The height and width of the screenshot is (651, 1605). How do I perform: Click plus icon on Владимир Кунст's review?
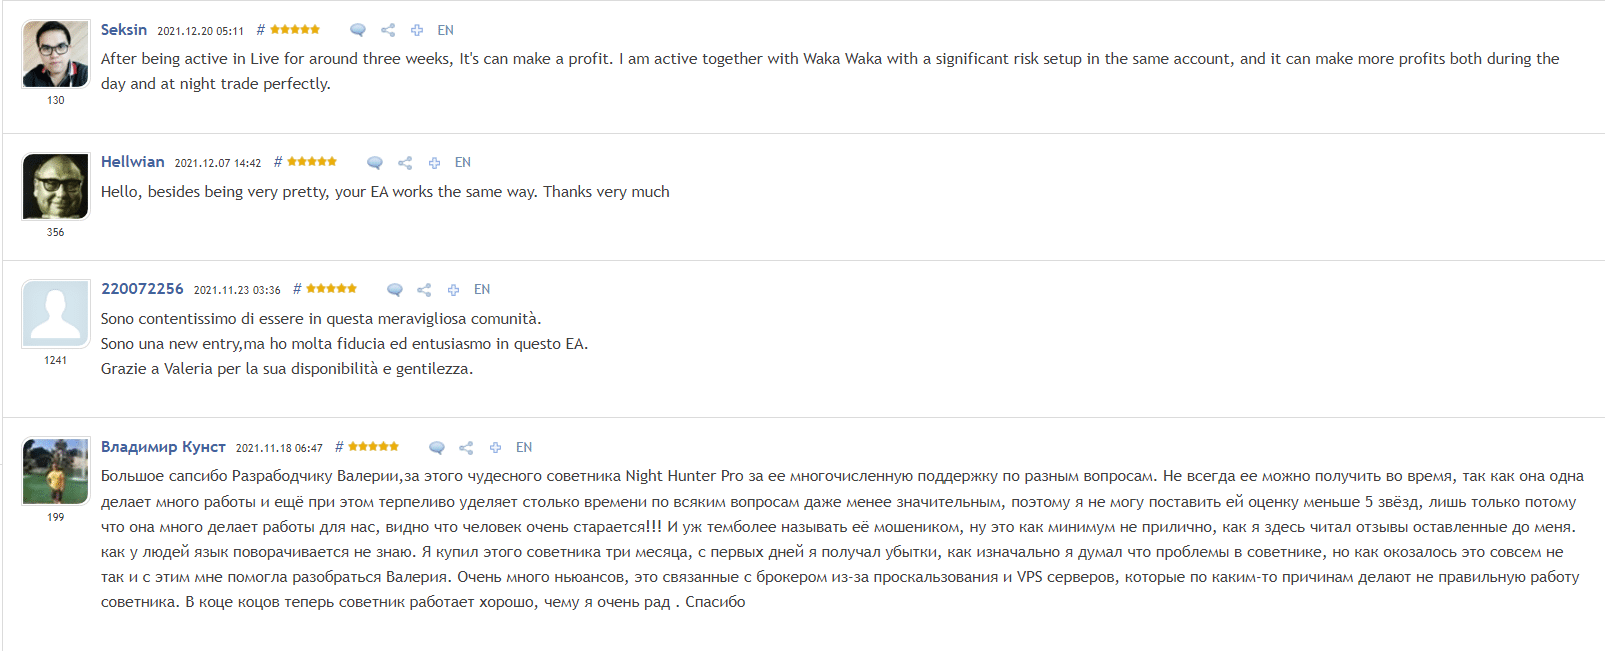coord(495,448)
